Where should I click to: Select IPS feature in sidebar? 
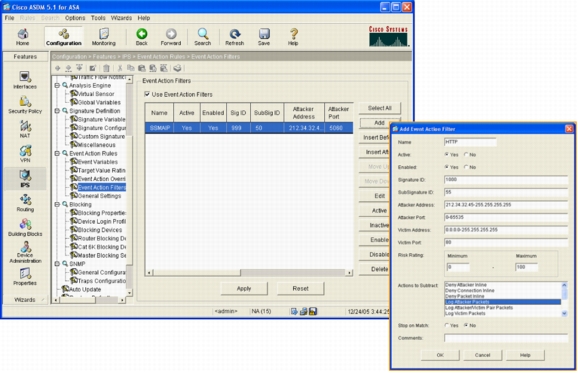pyautogui.click(x=25, y=179)
